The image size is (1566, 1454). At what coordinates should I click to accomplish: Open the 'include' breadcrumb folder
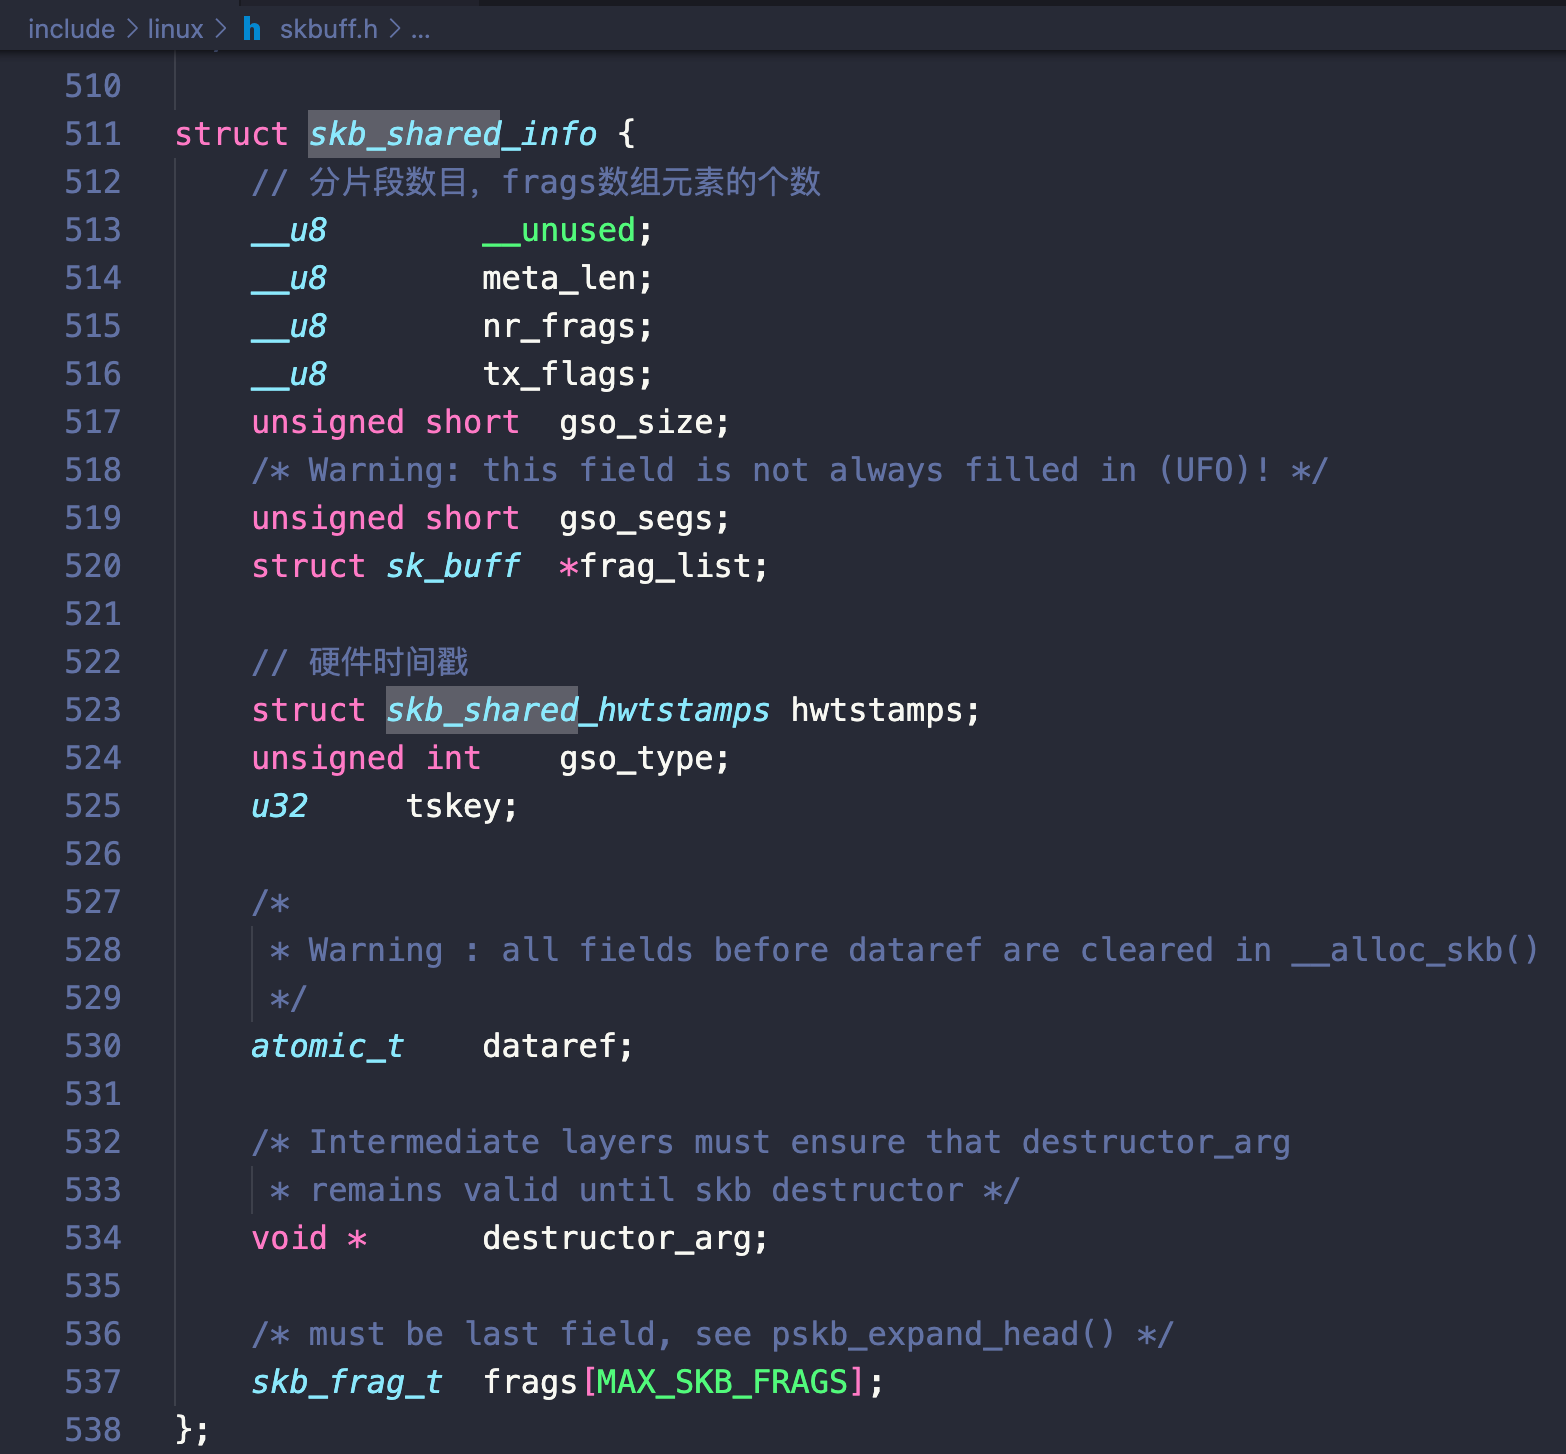click(71, 29)
